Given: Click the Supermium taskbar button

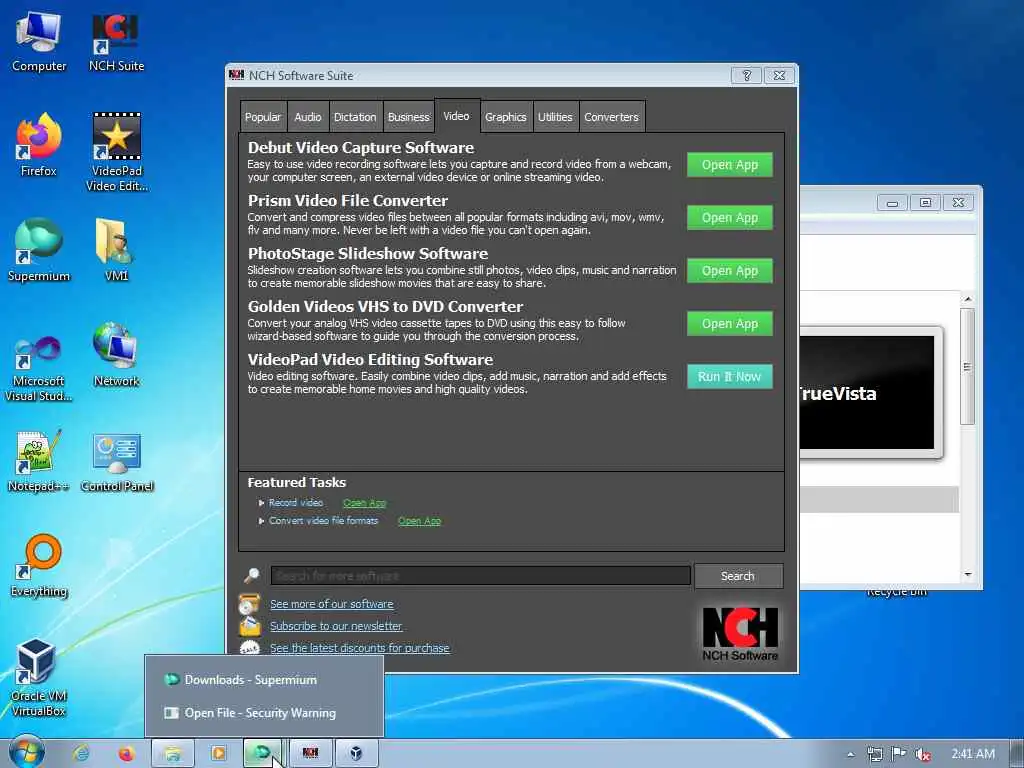Looking at the screenshot, I should 263,754.
